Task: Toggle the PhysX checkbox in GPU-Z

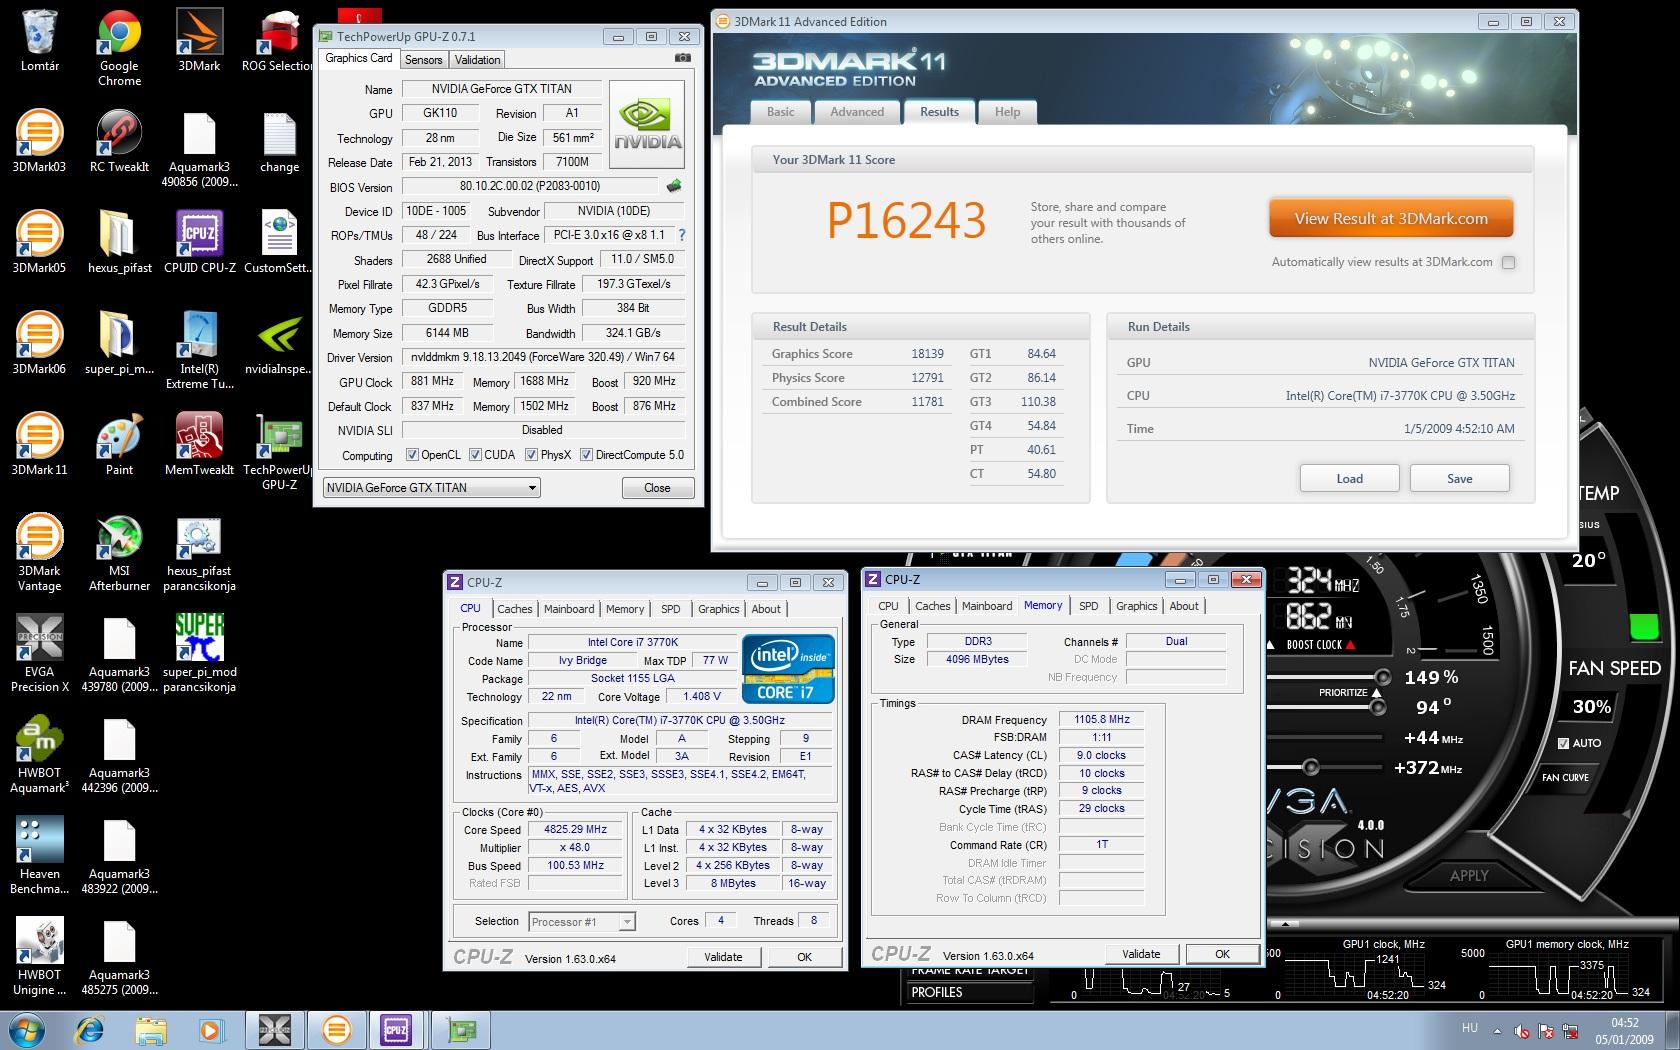Action: (x=531, y=455)
